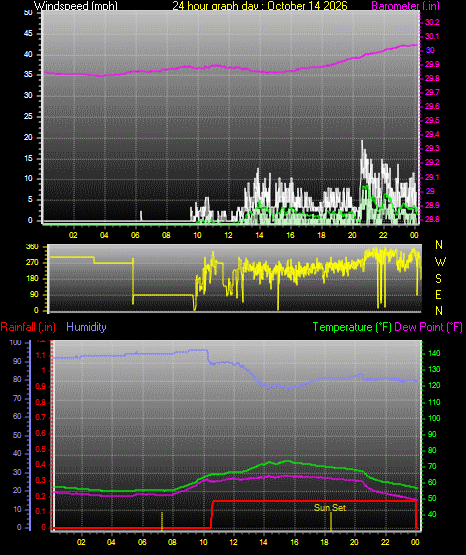The width and height of the screenshot is (466, 555).
Task: Click the 50 value on the blue humidity axis
Action: pyautogui.click(x=17, y=435)
